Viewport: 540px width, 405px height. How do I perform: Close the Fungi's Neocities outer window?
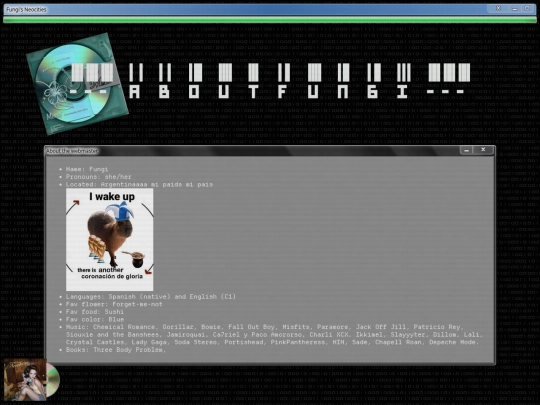(498, 8)
